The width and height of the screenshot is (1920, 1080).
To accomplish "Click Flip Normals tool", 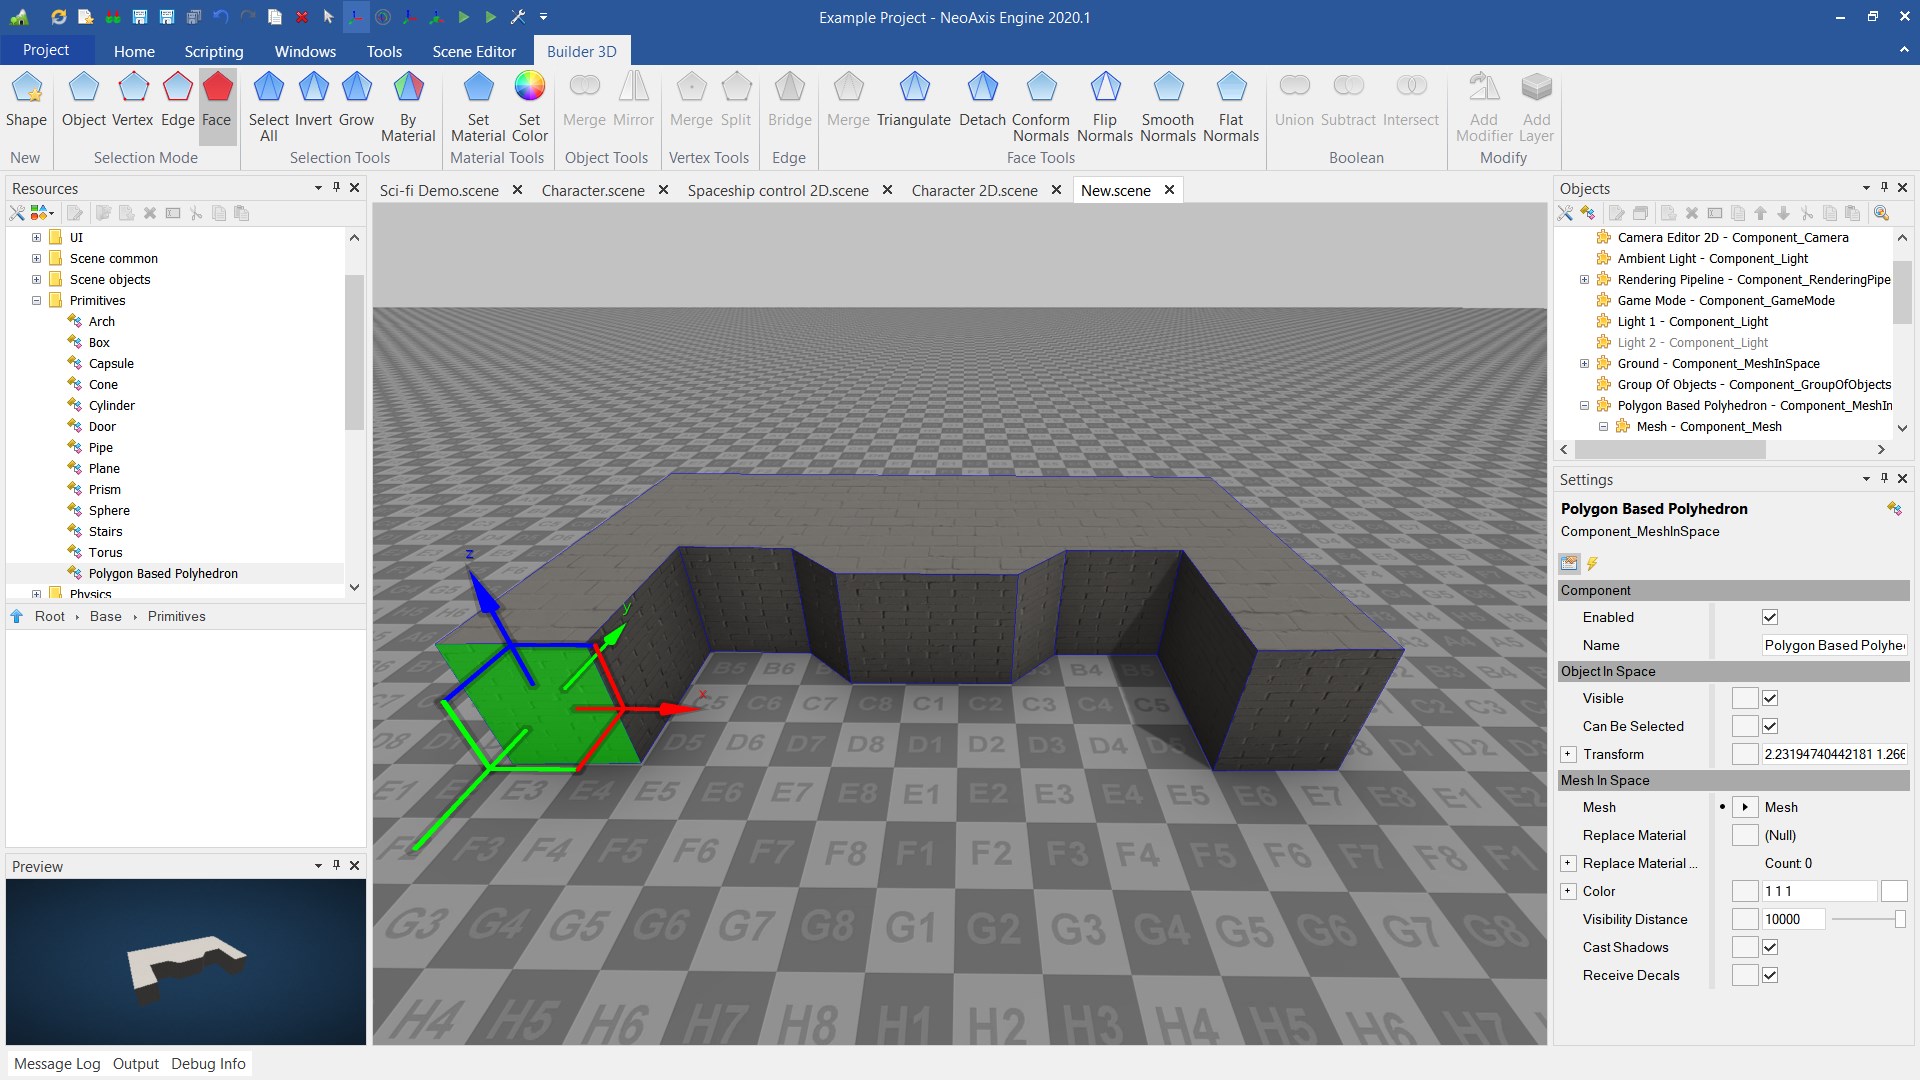I will pos(1104,89).
